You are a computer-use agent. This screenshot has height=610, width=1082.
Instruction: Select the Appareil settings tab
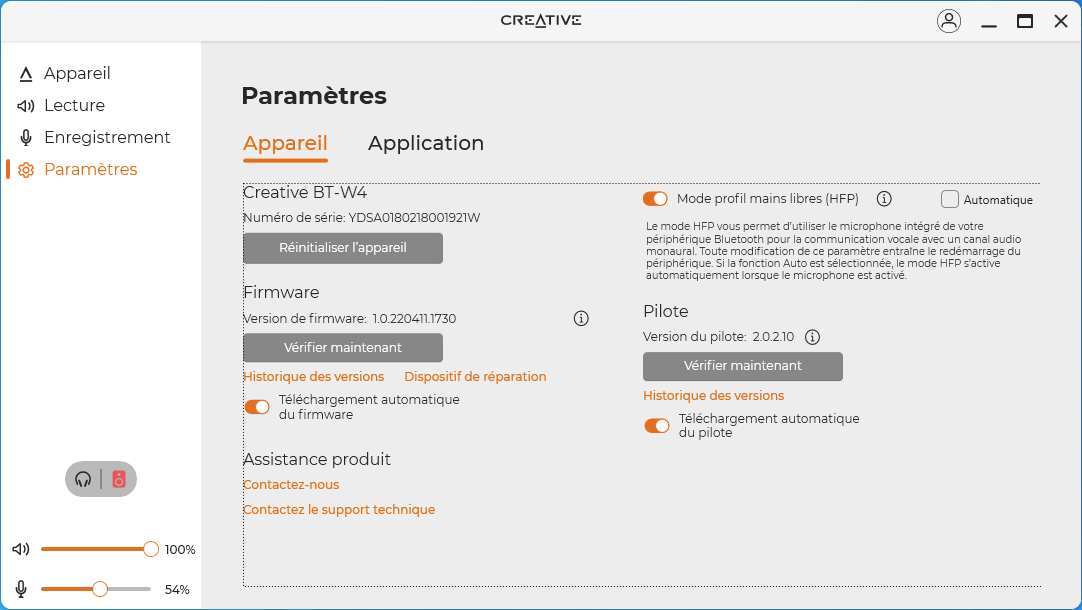tap(285, 144)
